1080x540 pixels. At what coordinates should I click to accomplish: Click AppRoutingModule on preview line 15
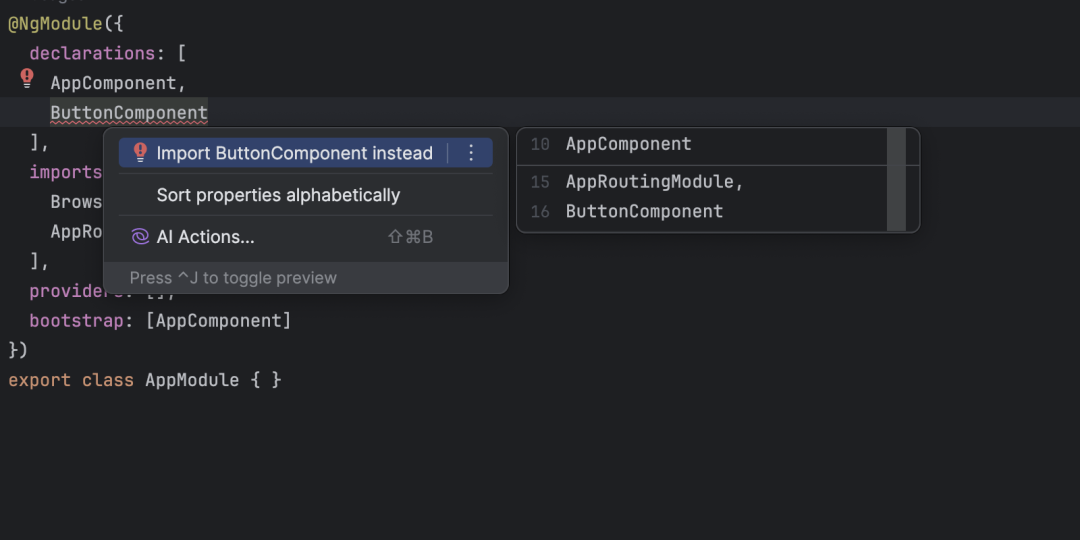(655, 182)
